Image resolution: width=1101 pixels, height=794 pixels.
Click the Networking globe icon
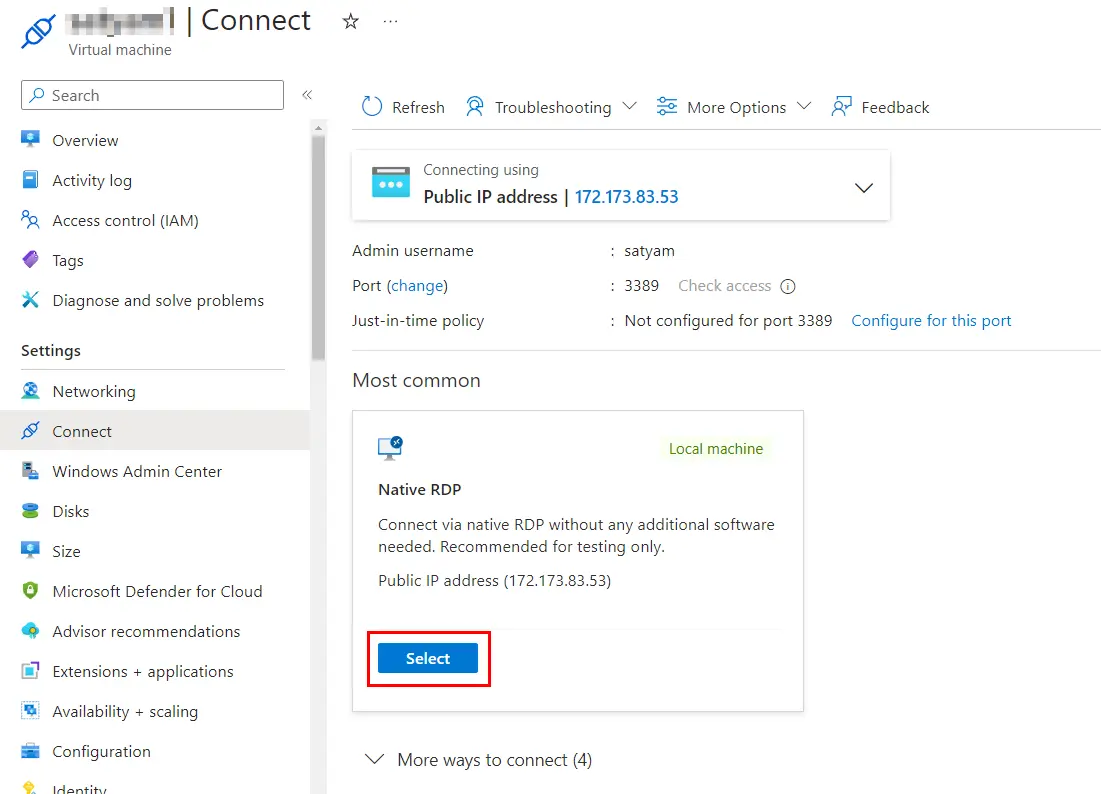30,391
